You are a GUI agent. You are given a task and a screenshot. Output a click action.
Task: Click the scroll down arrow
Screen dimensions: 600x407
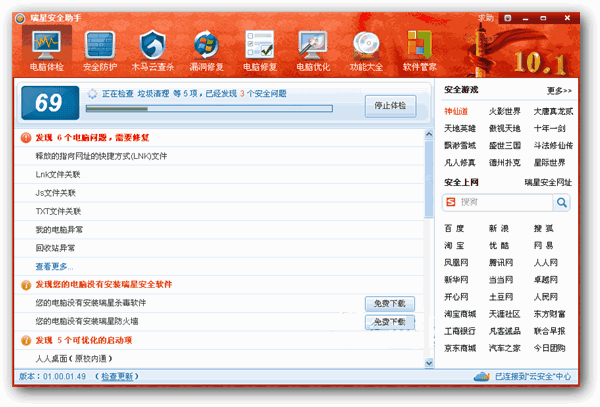point(429,363)
